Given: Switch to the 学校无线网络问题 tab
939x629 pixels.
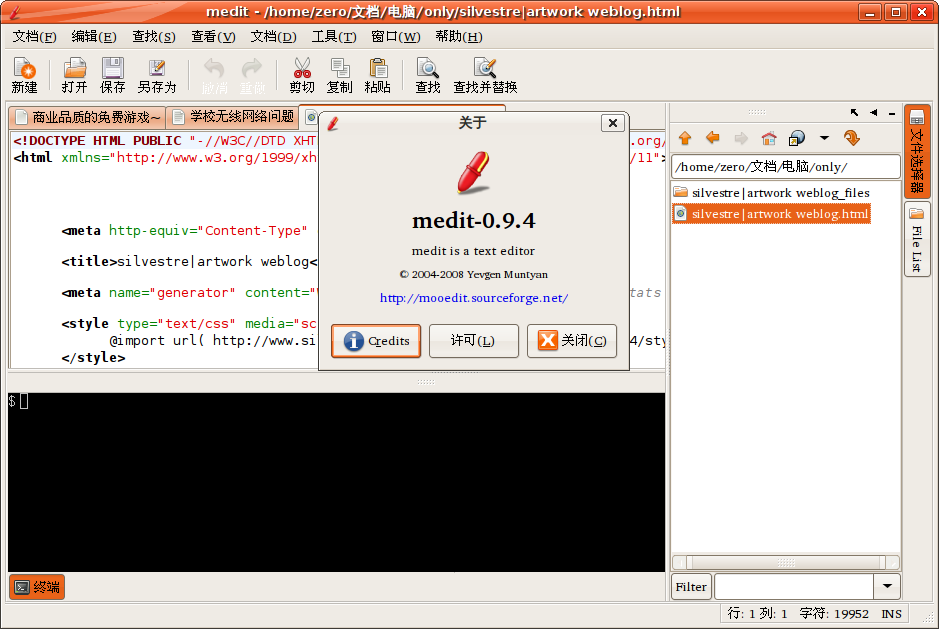Looking at the screenshot, I should [x=234, y=116].
